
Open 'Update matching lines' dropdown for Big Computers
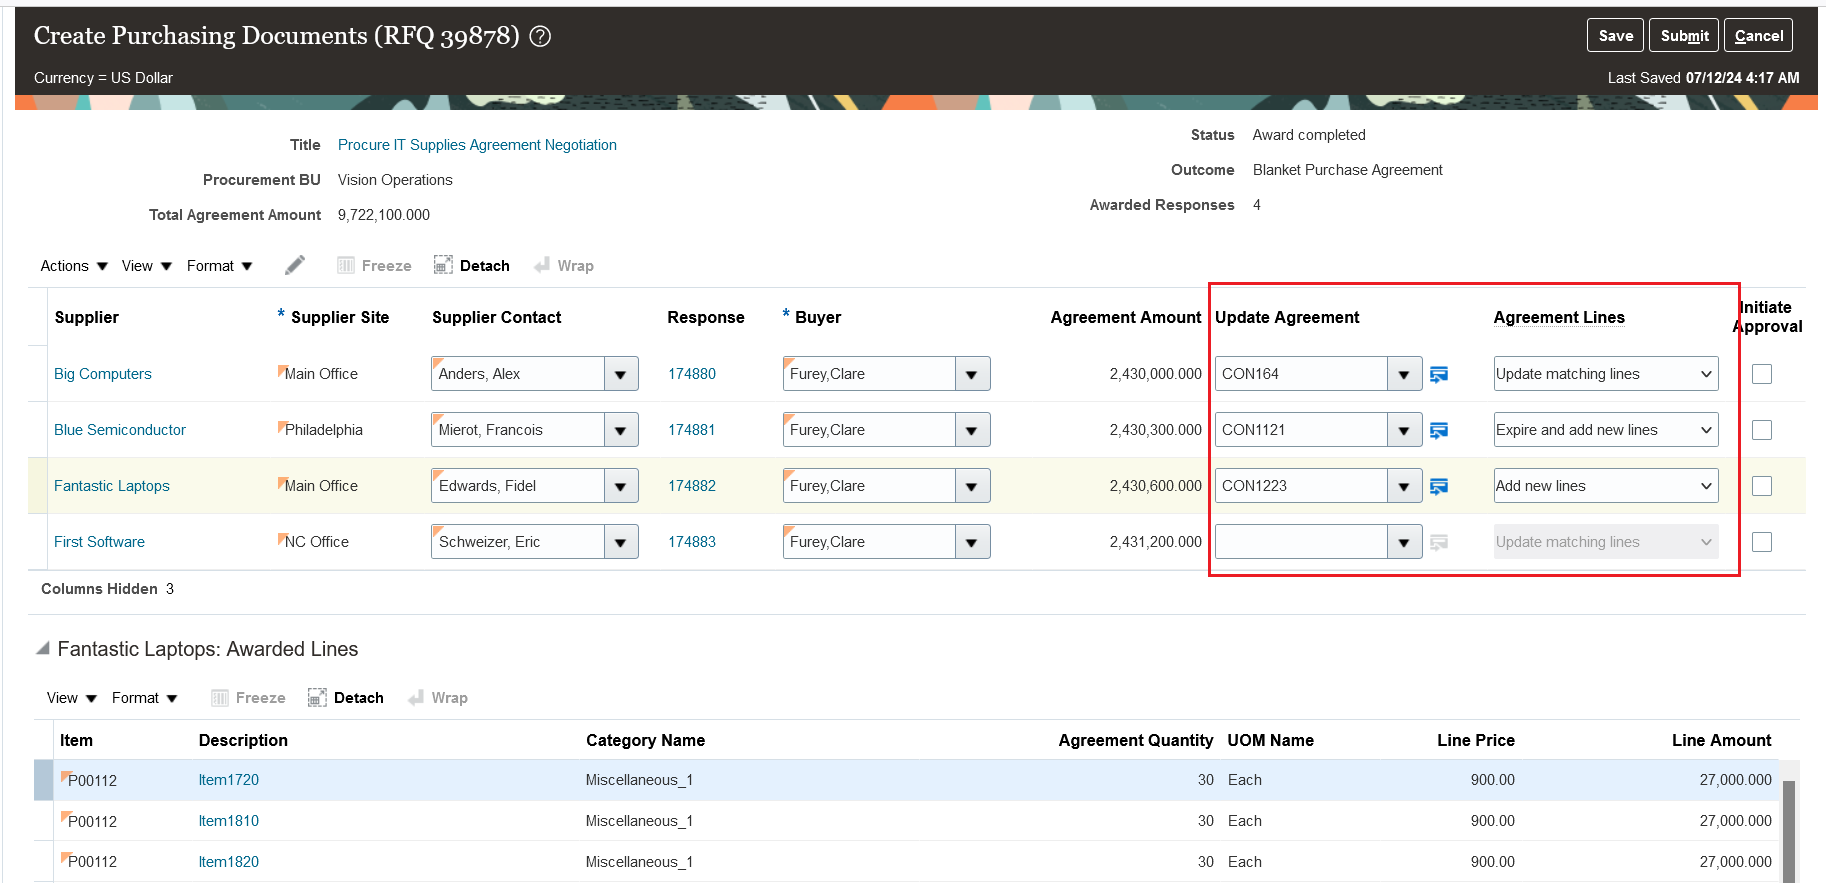pos(1606,374)
